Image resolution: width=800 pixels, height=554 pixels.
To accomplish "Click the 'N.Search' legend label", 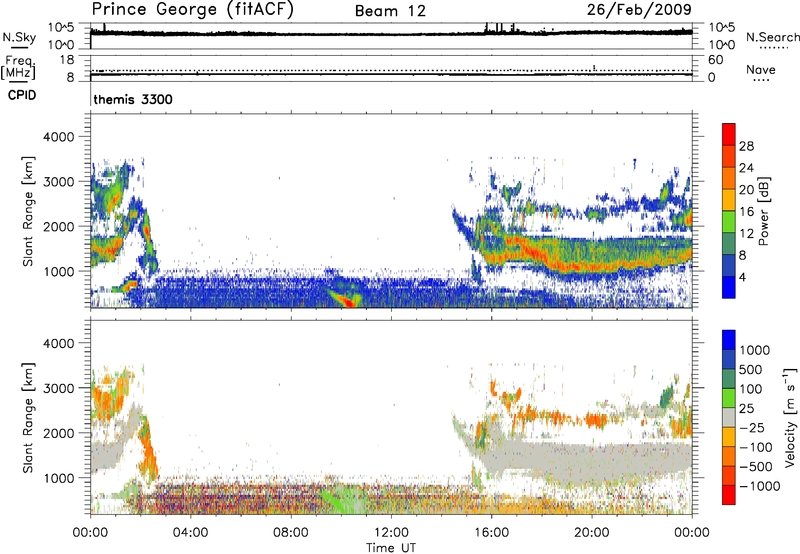I will [773, 37].
